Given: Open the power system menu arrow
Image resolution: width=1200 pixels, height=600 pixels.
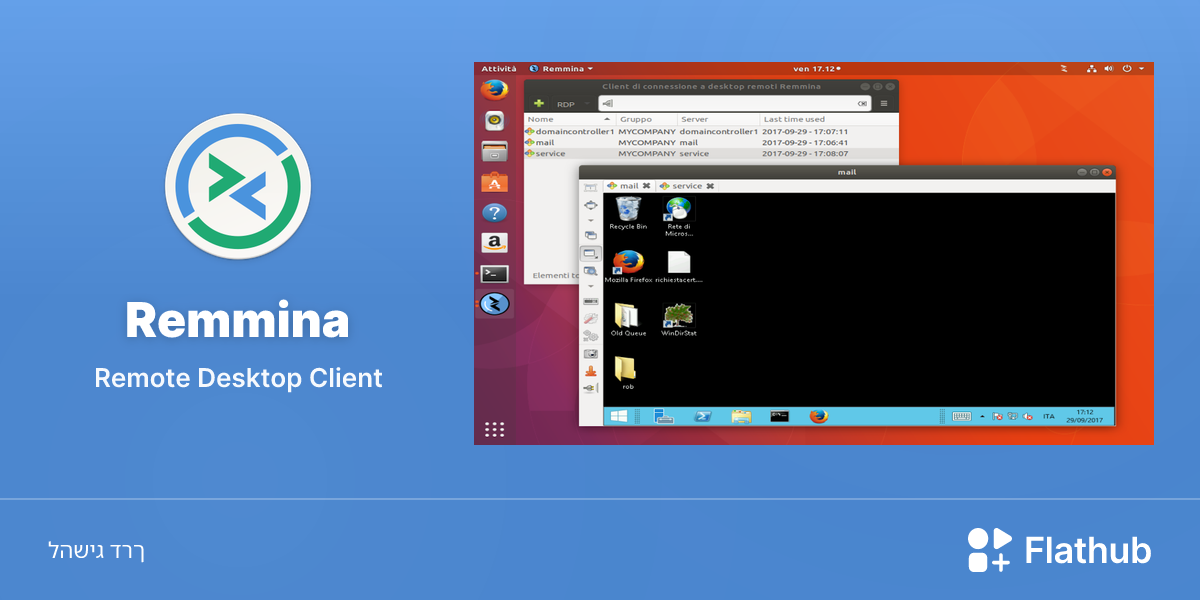Looking at the screenshot, I should tap(1141, 68).
